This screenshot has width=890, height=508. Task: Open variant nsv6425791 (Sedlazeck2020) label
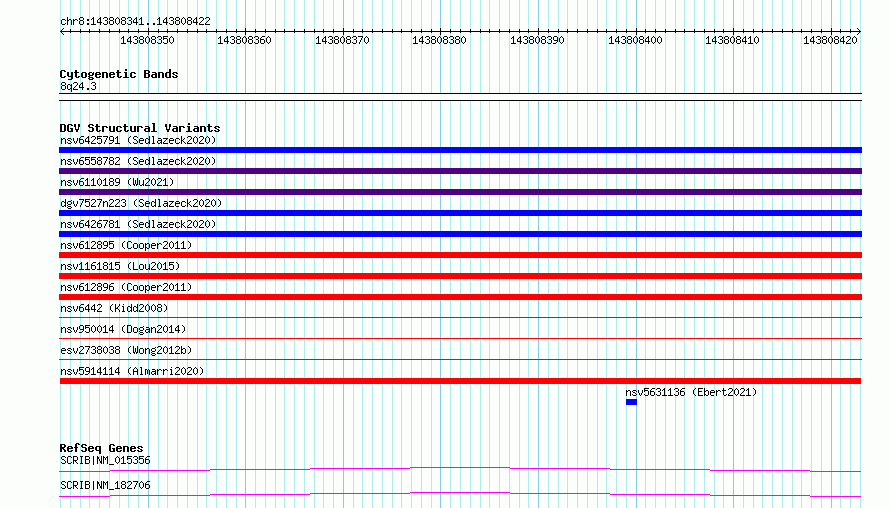click(x=138, y=140)
